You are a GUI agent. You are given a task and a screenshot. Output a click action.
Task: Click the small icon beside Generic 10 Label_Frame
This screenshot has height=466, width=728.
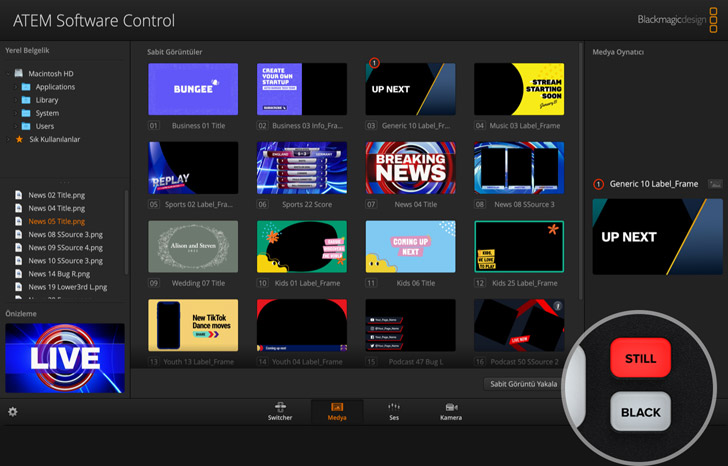pos(715,184)
